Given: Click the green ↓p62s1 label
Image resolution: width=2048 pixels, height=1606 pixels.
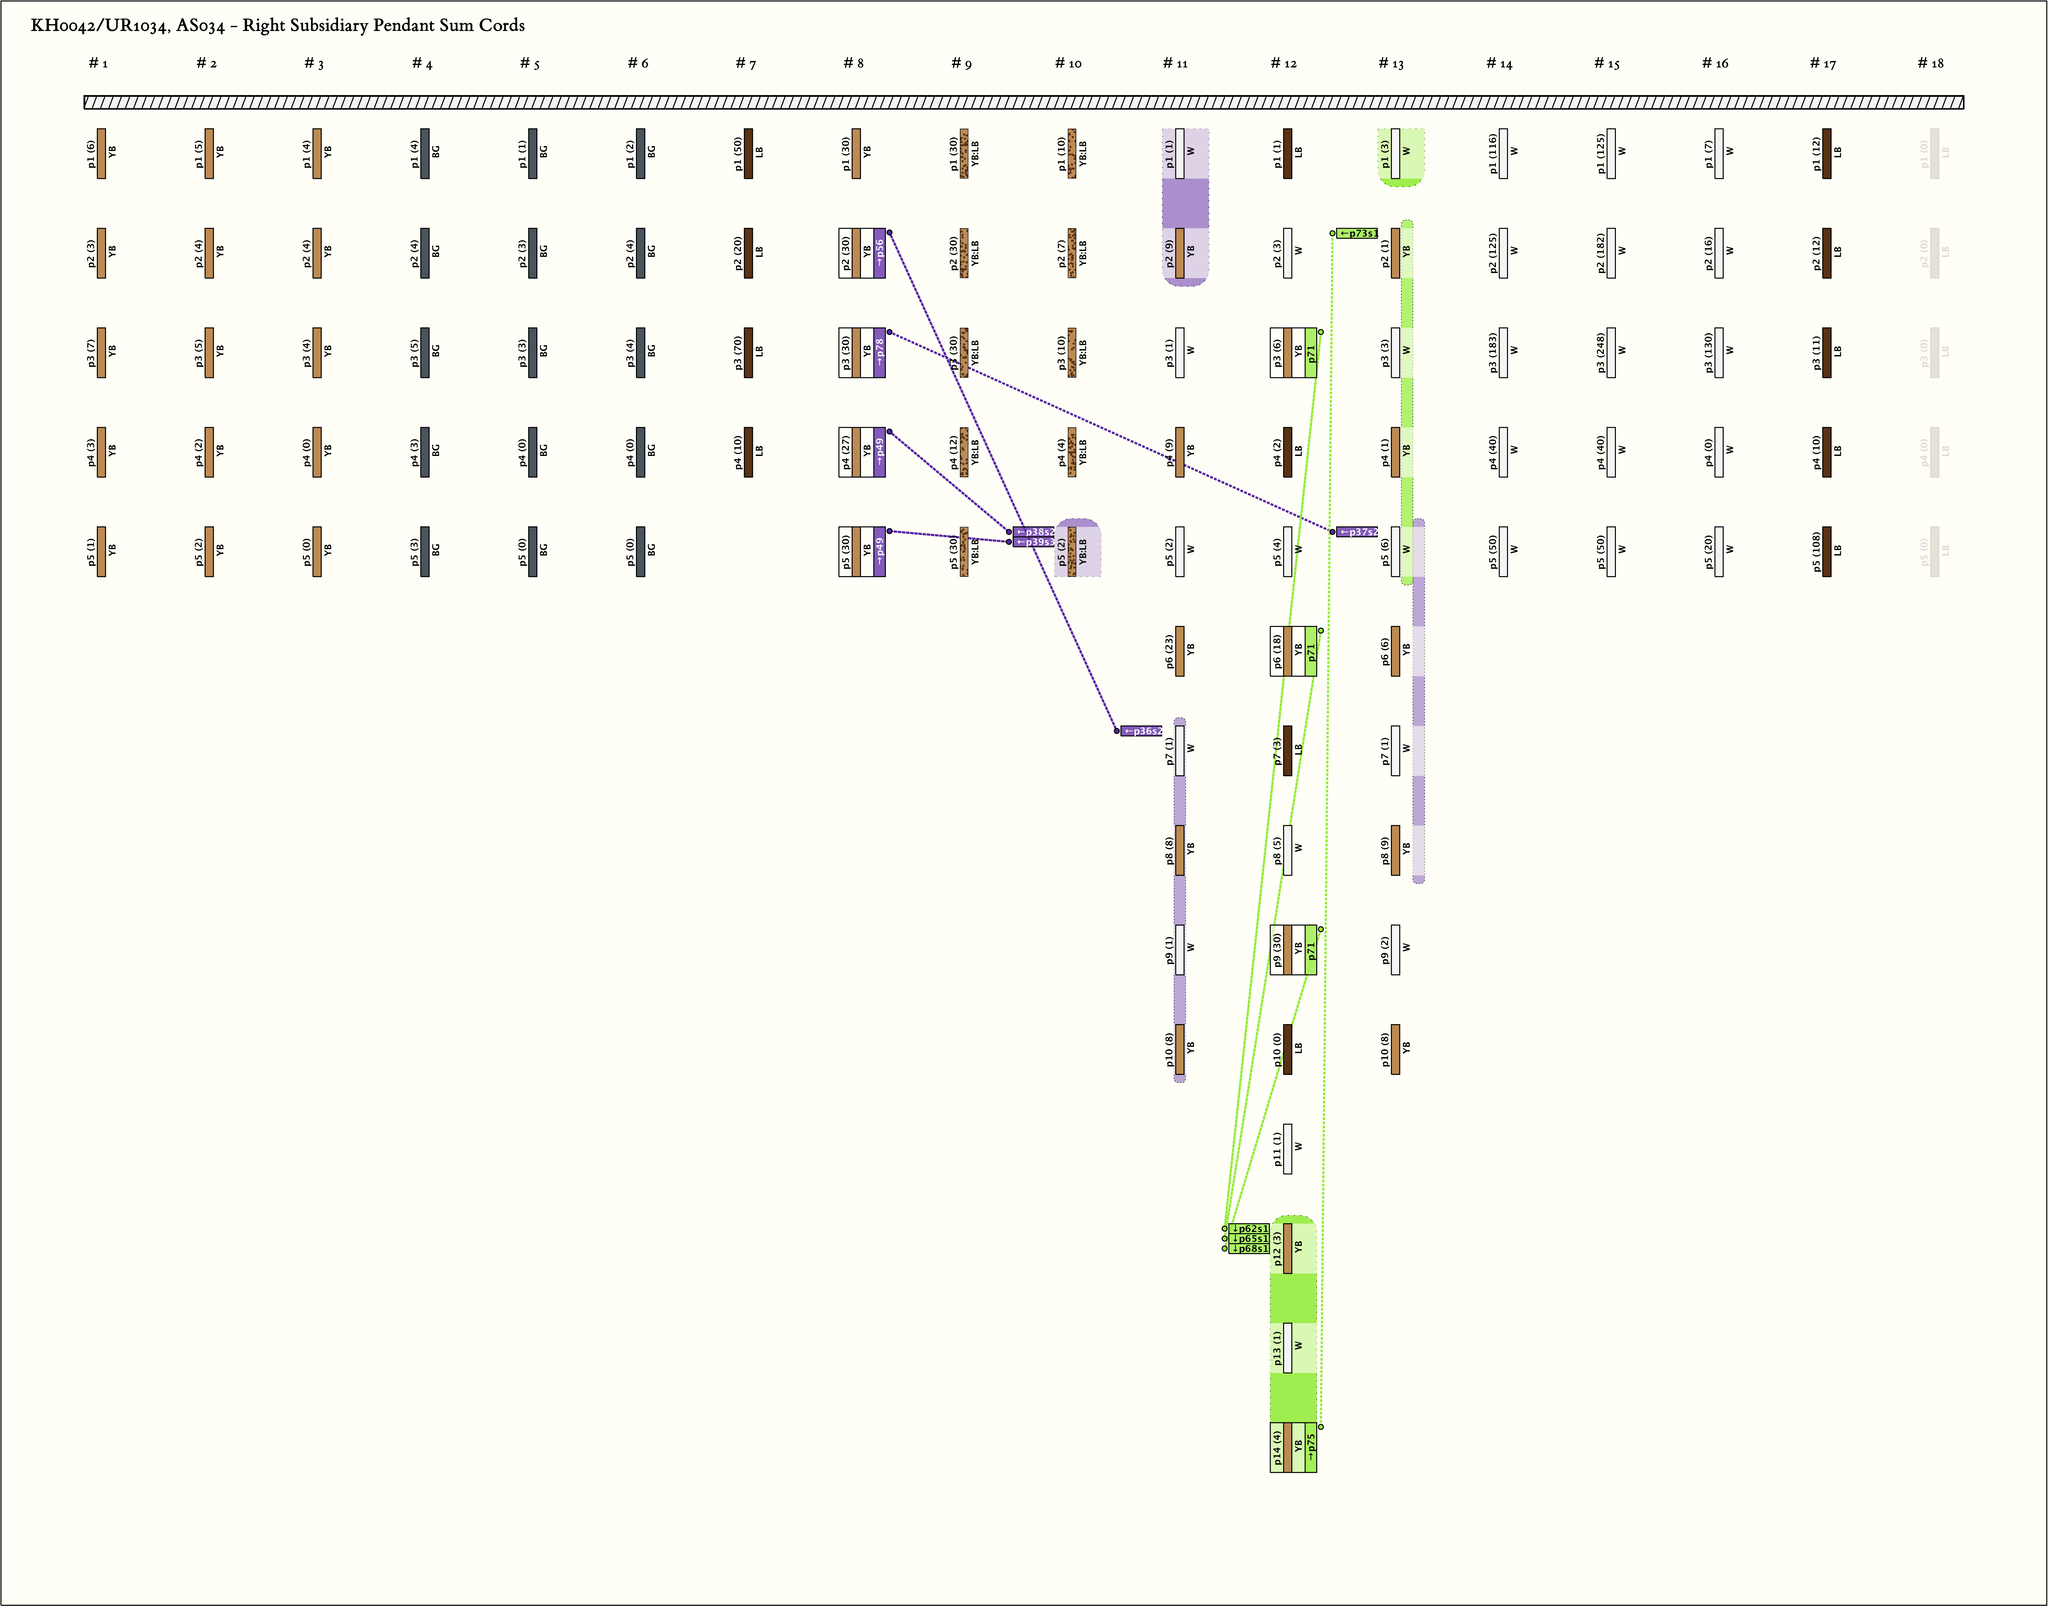Looking at the screenshot, I should pyautogui.click(x=1249, y=1228).
